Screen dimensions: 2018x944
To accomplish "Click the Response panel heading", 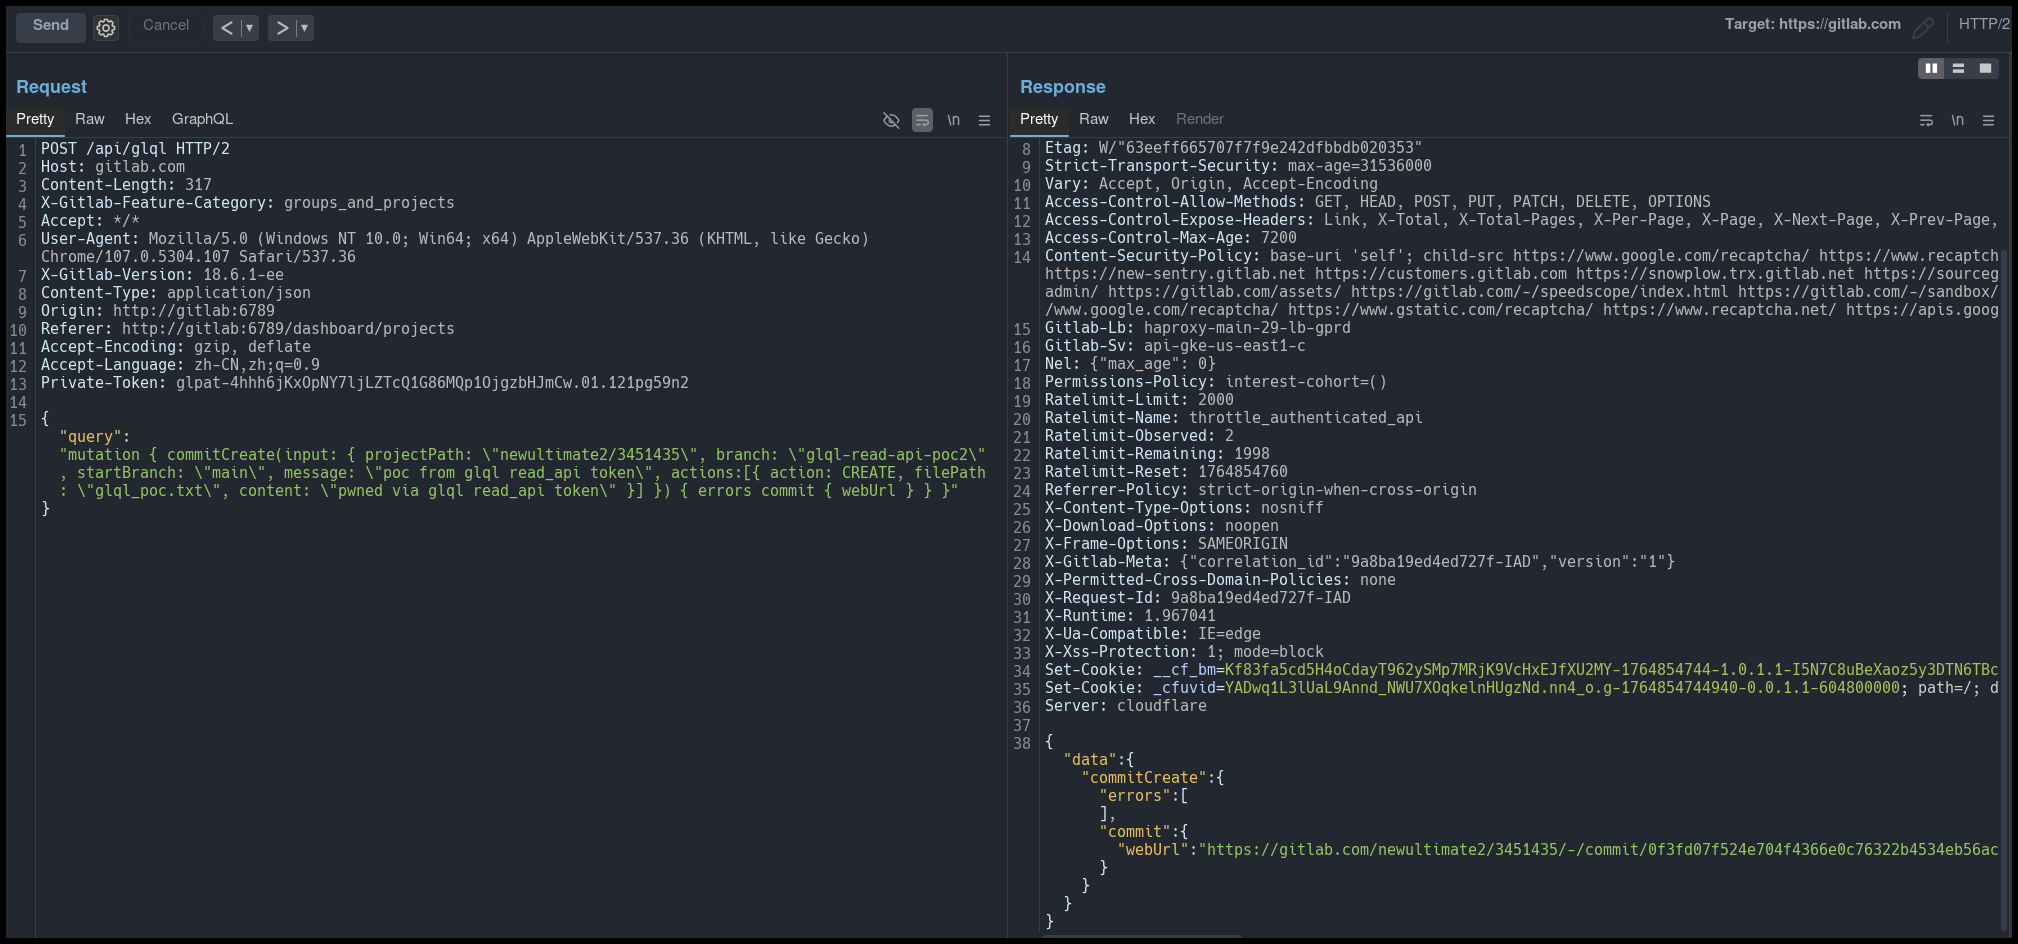I will pos(1062,87).
